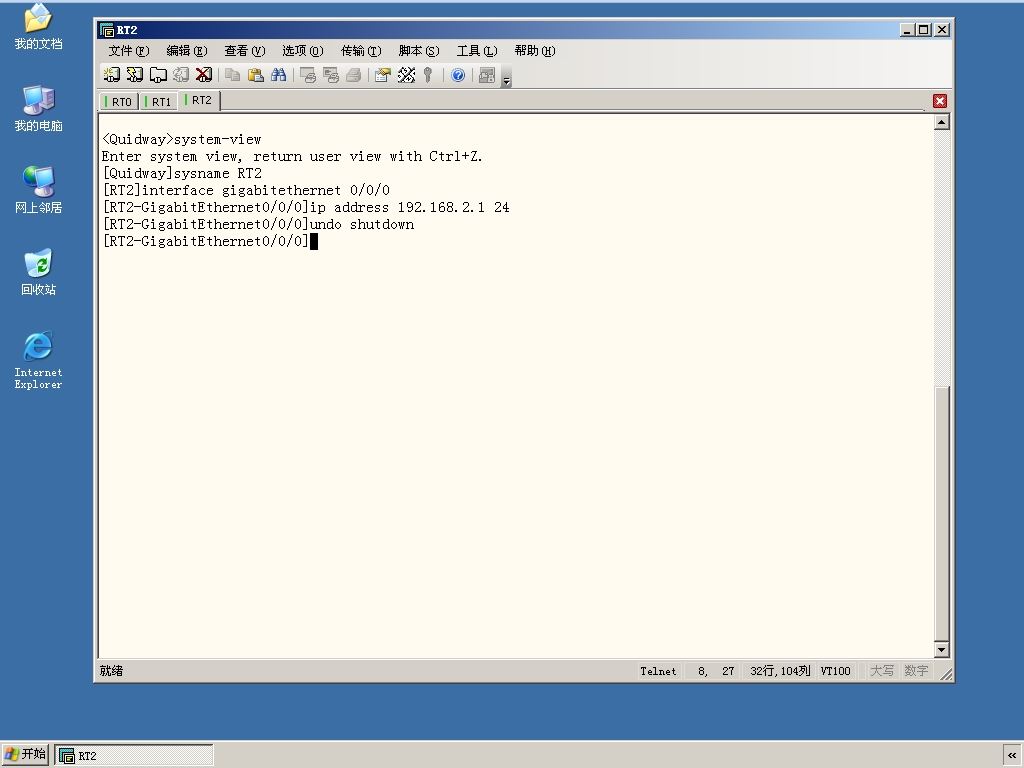Click the Disconnect red X icon
This screenshot has height=768, width=1024.
204,75
